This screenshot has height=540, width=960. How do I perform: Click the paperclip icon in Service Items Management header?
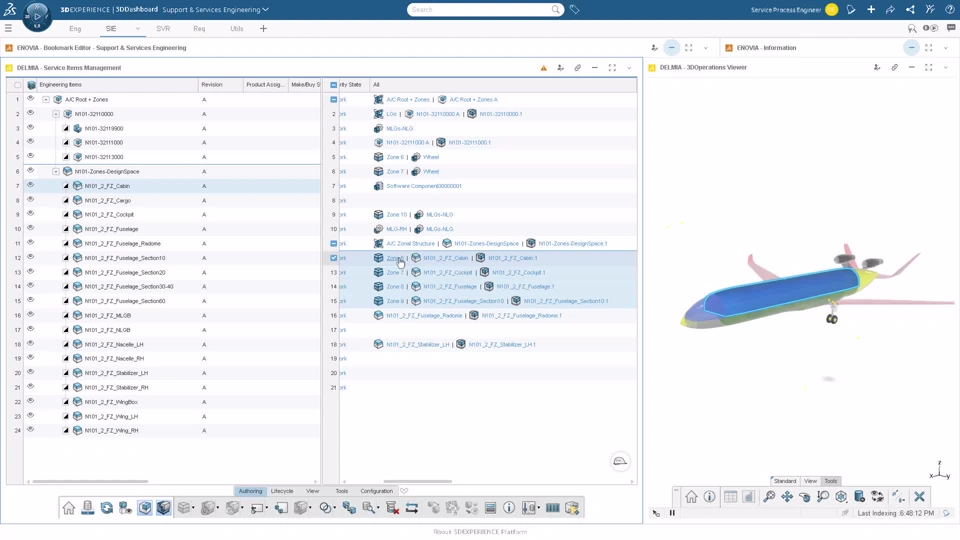click(577, 68)
